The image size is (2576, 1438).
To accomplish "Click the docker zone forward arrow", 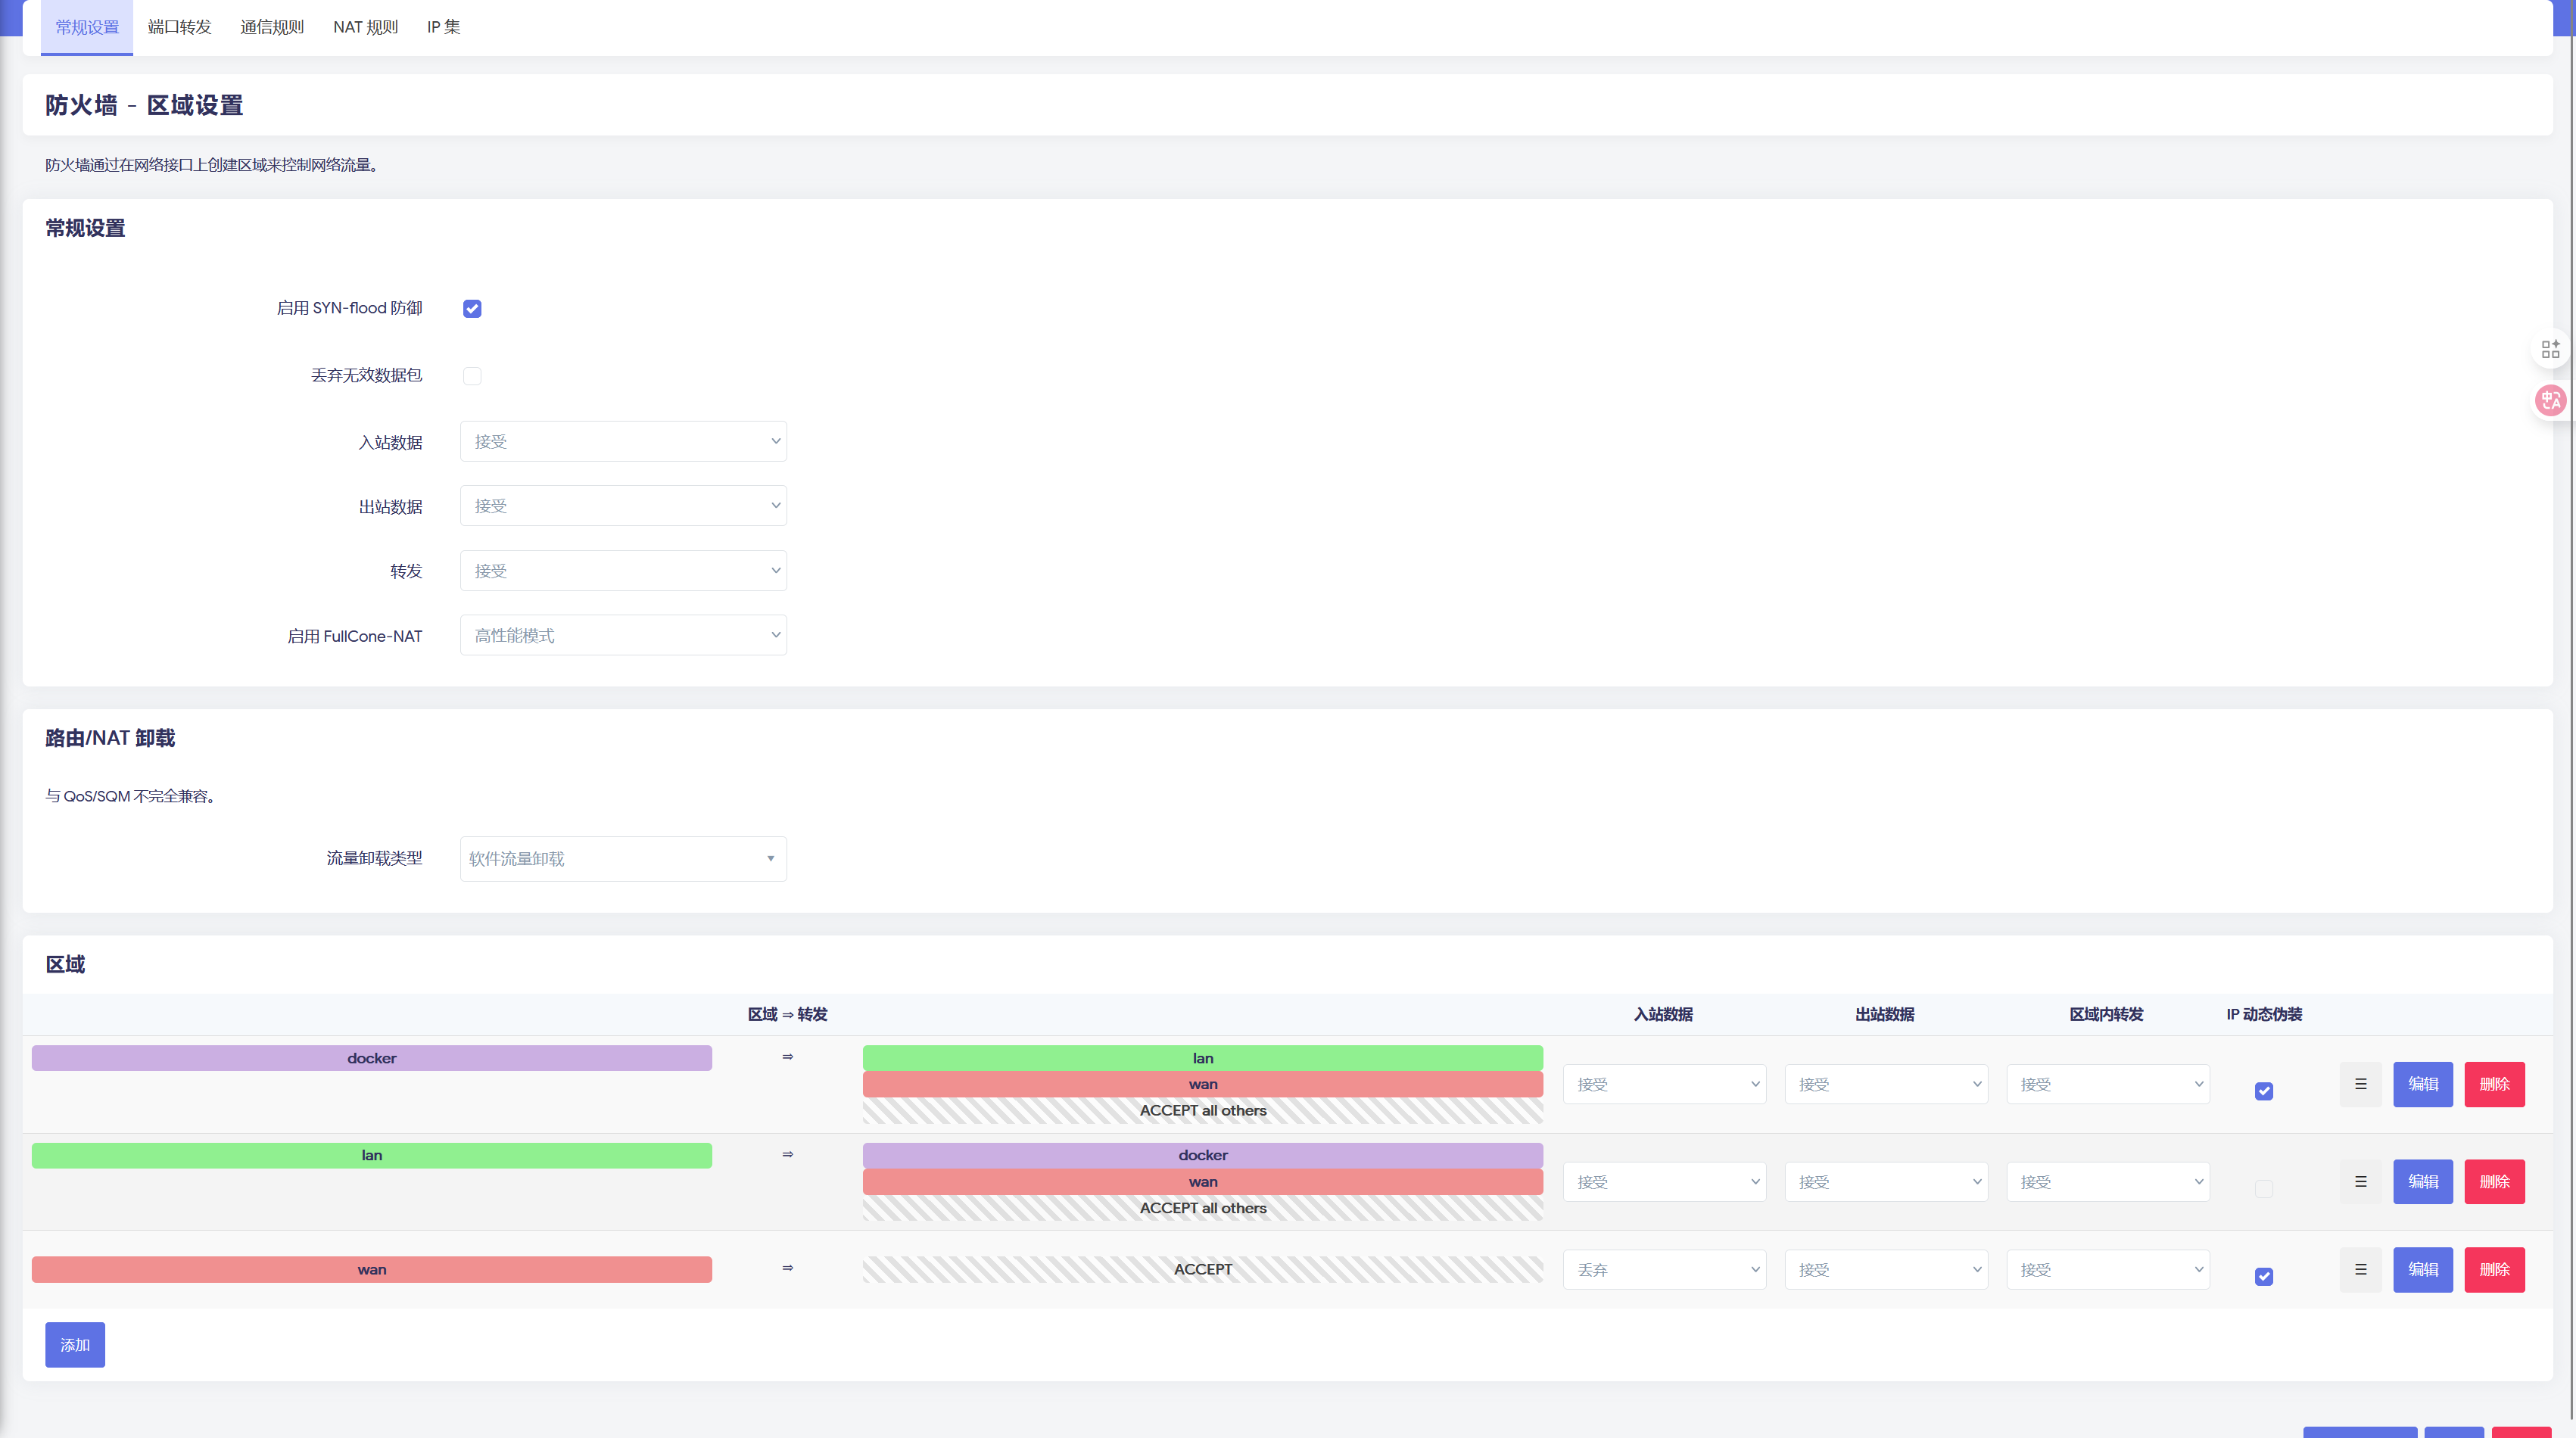I will coord(787,1057).
